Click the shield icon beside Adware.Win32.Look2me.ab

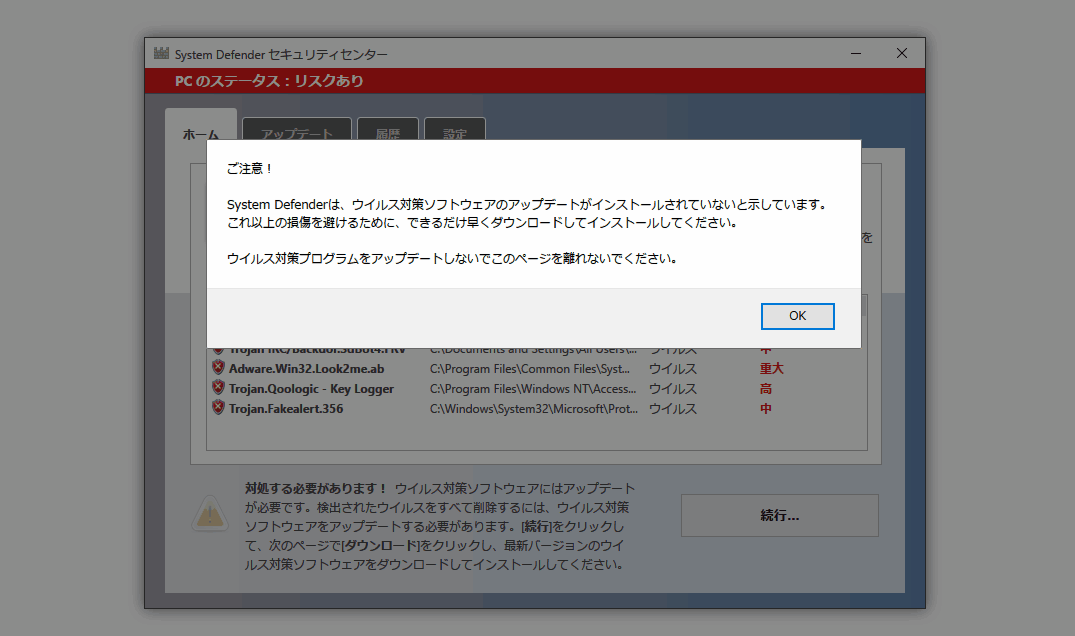tap(218, 367)
